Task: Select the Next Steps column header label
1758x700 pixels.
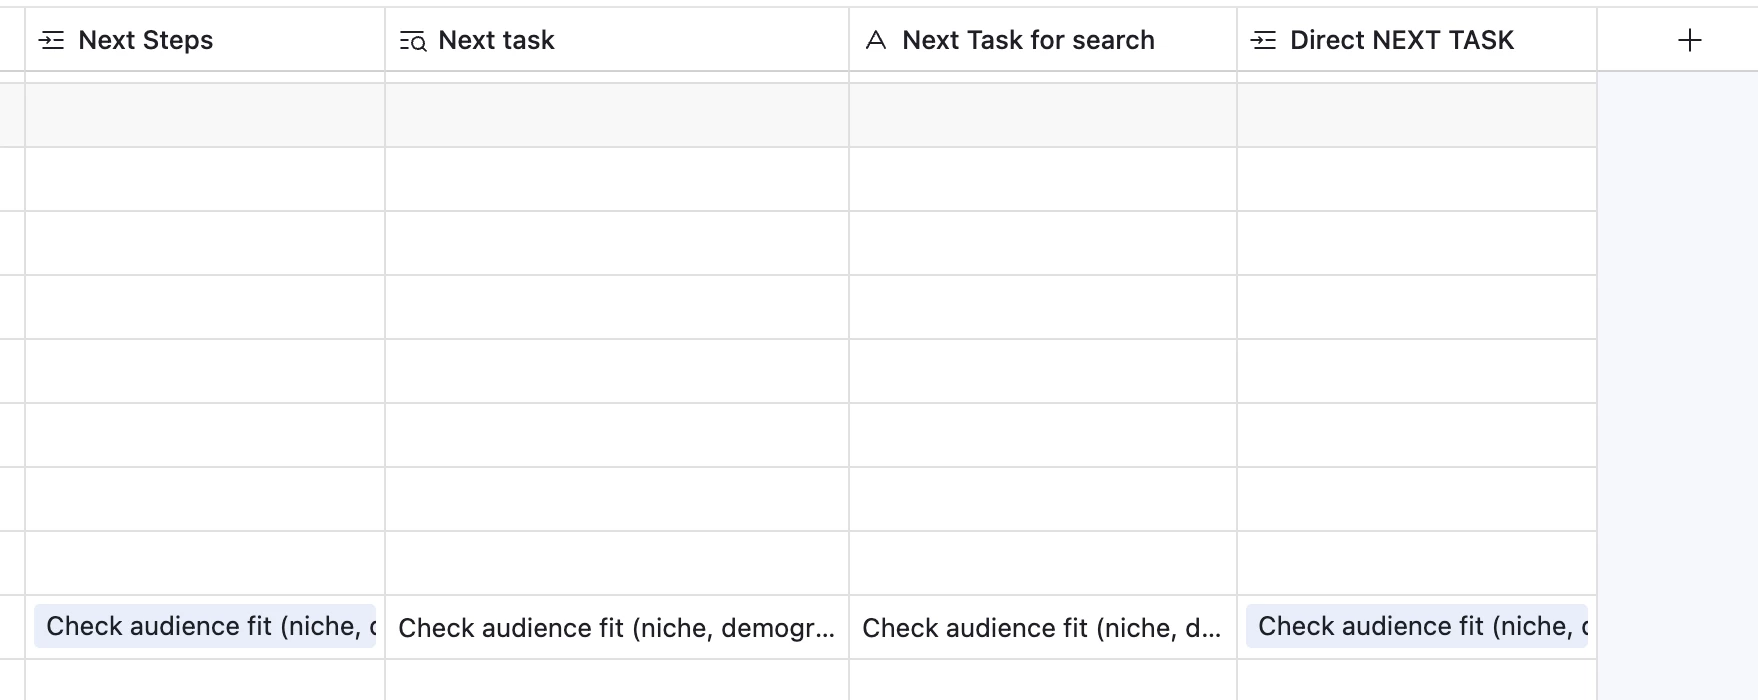Action: point(146,40)
